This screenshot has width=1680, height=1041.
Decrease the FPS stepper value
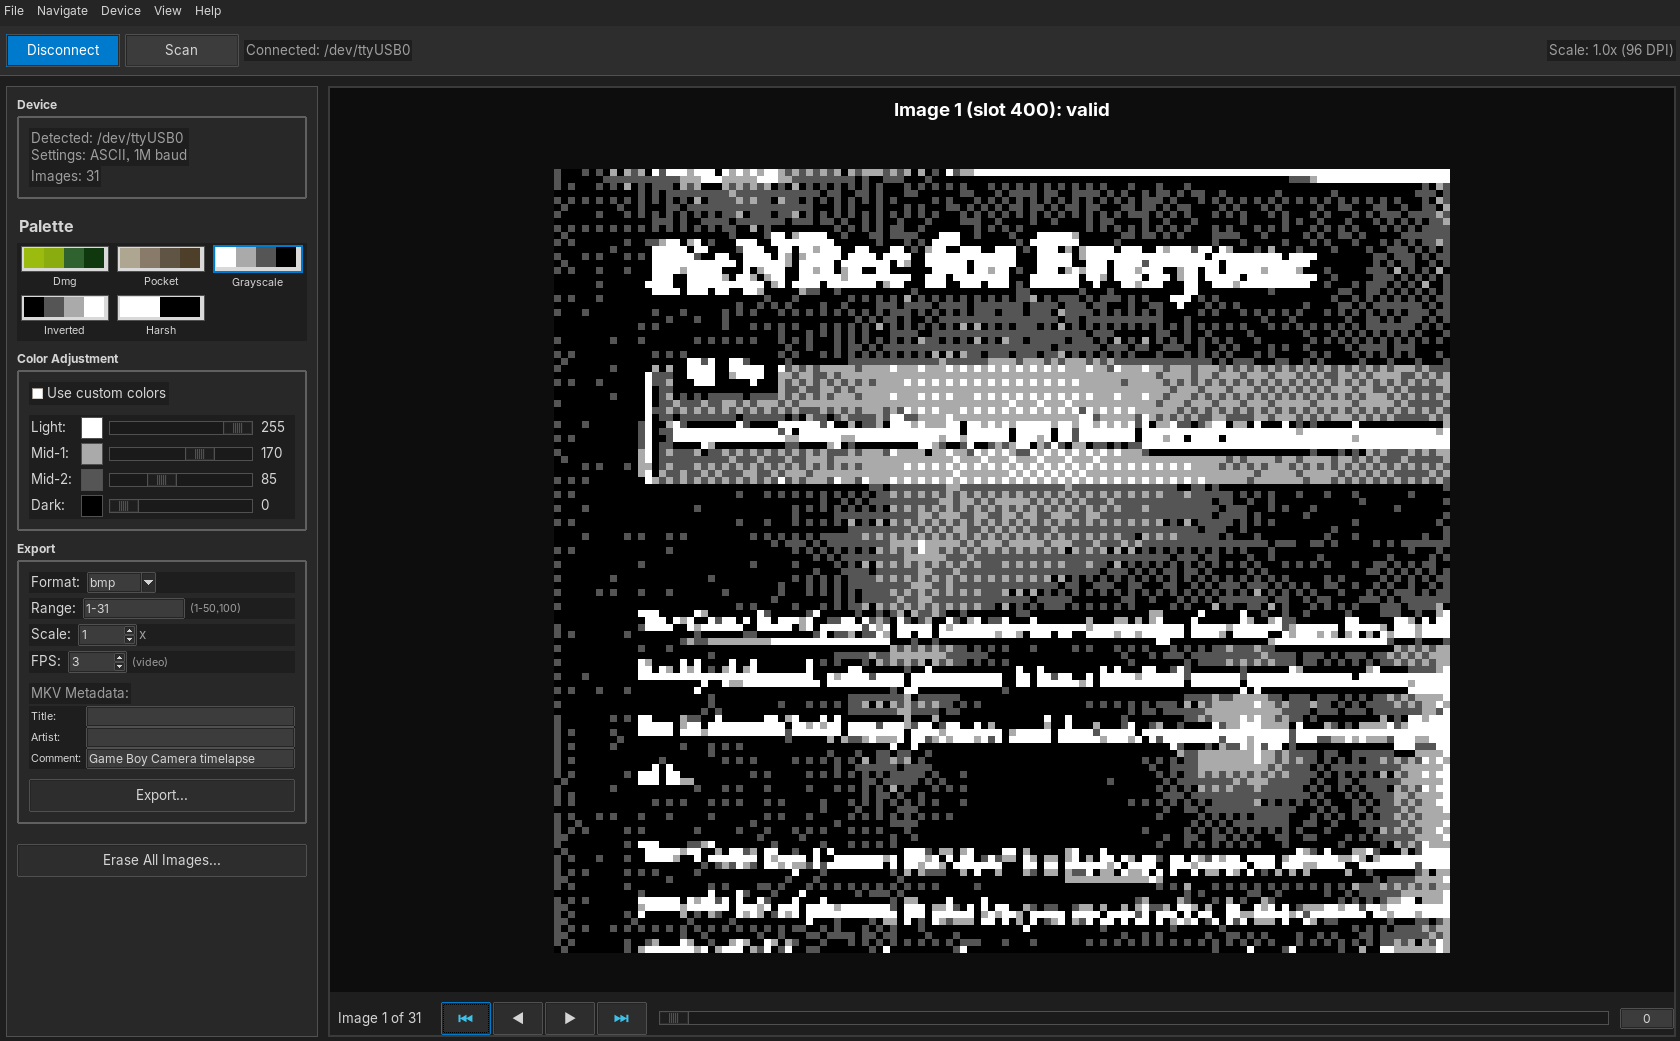pos(120,666)
